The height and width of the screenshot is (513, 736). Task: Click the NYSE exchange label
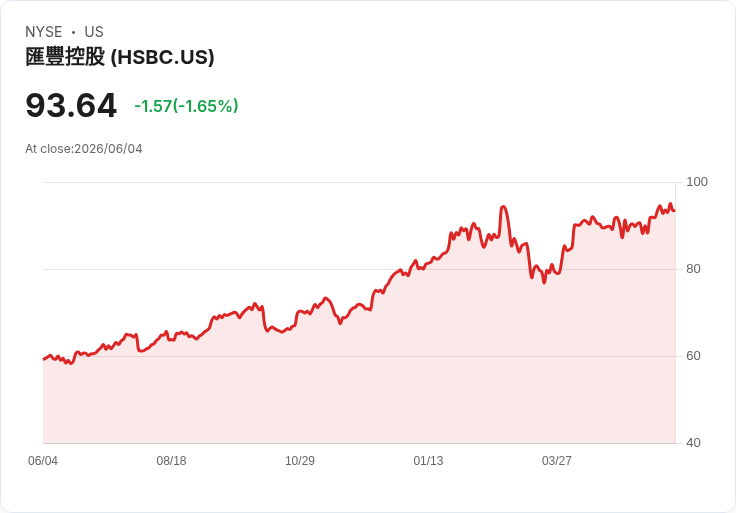point(44,32)
